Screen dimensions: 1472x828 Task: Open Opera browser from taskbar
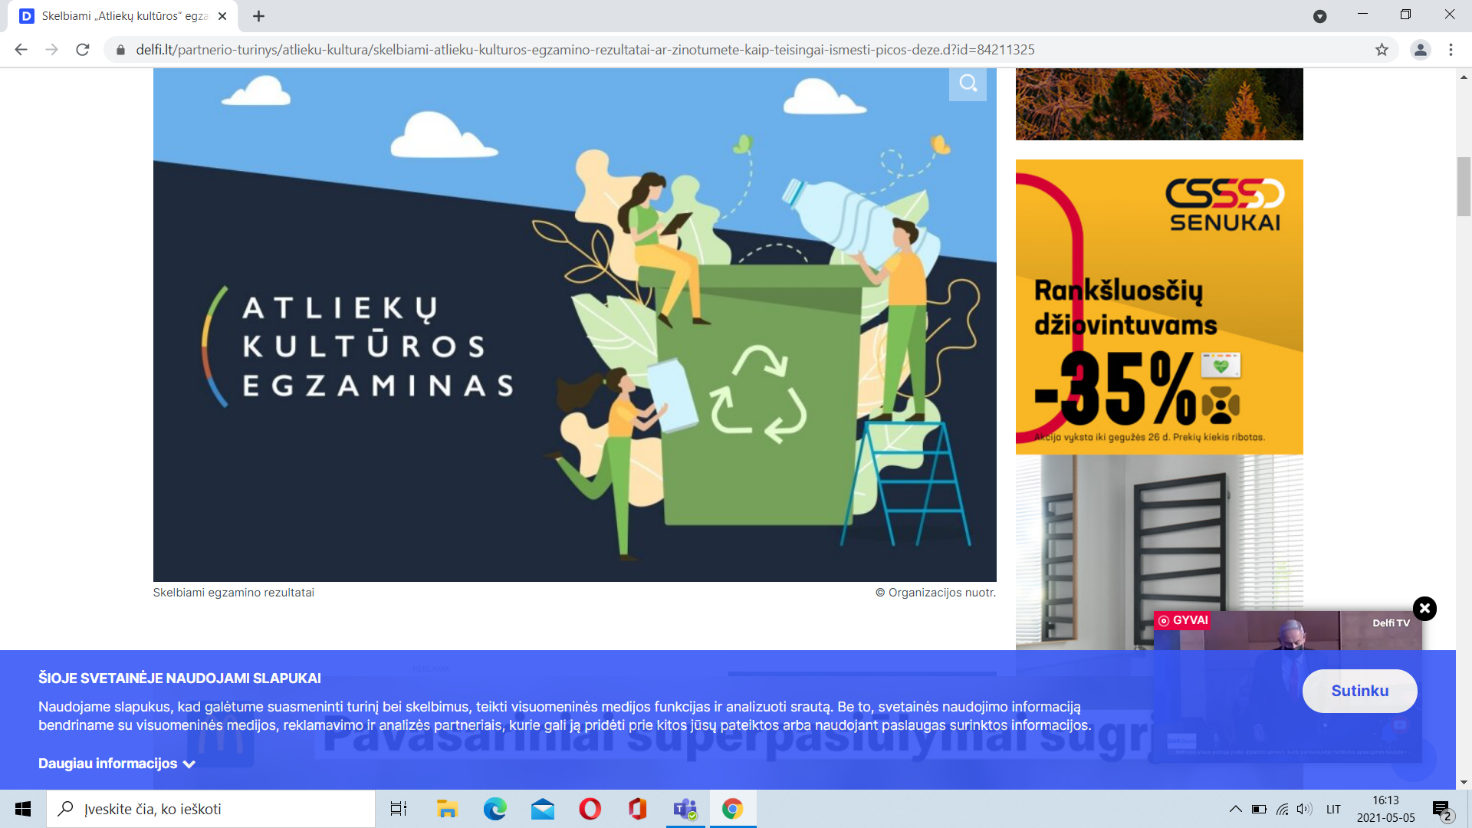590,809
